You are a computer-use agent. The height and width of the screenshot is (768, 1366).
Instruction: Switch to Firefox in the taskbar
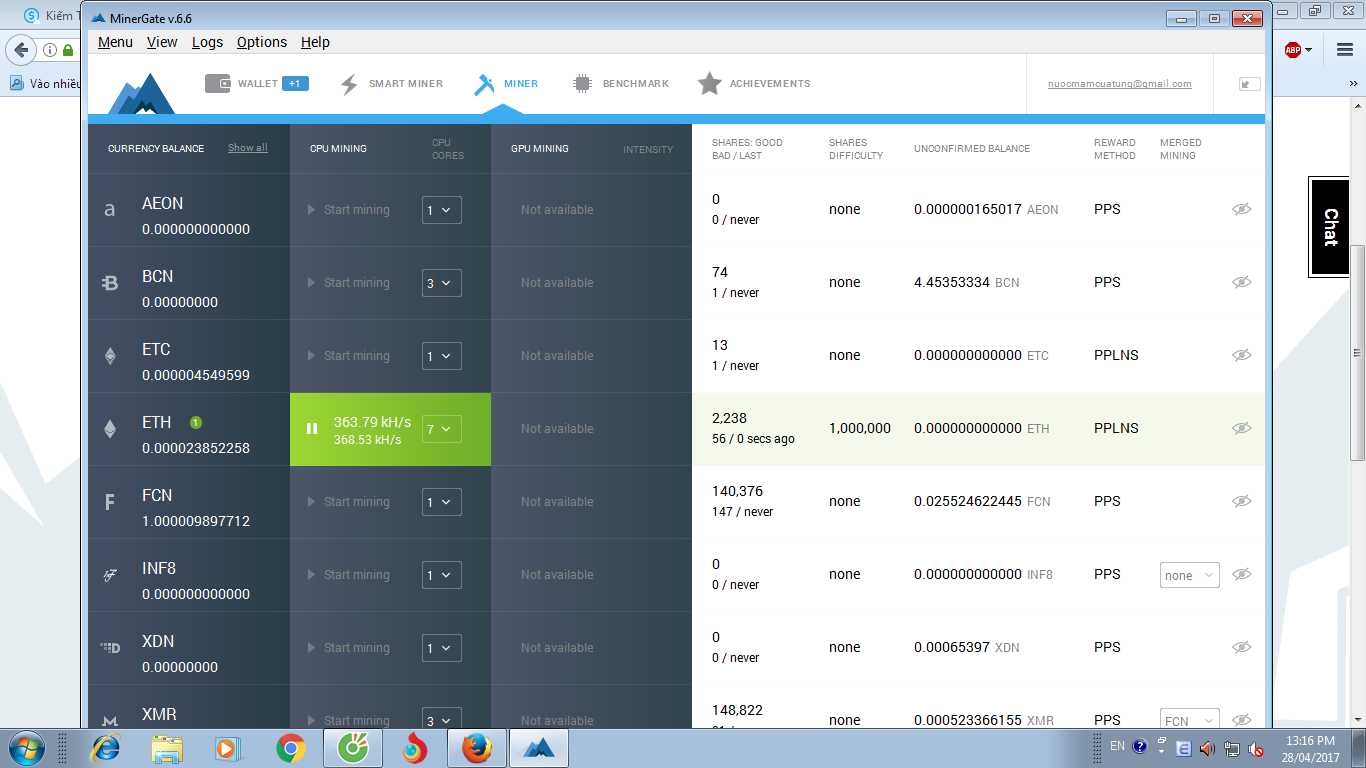(477, 748)
